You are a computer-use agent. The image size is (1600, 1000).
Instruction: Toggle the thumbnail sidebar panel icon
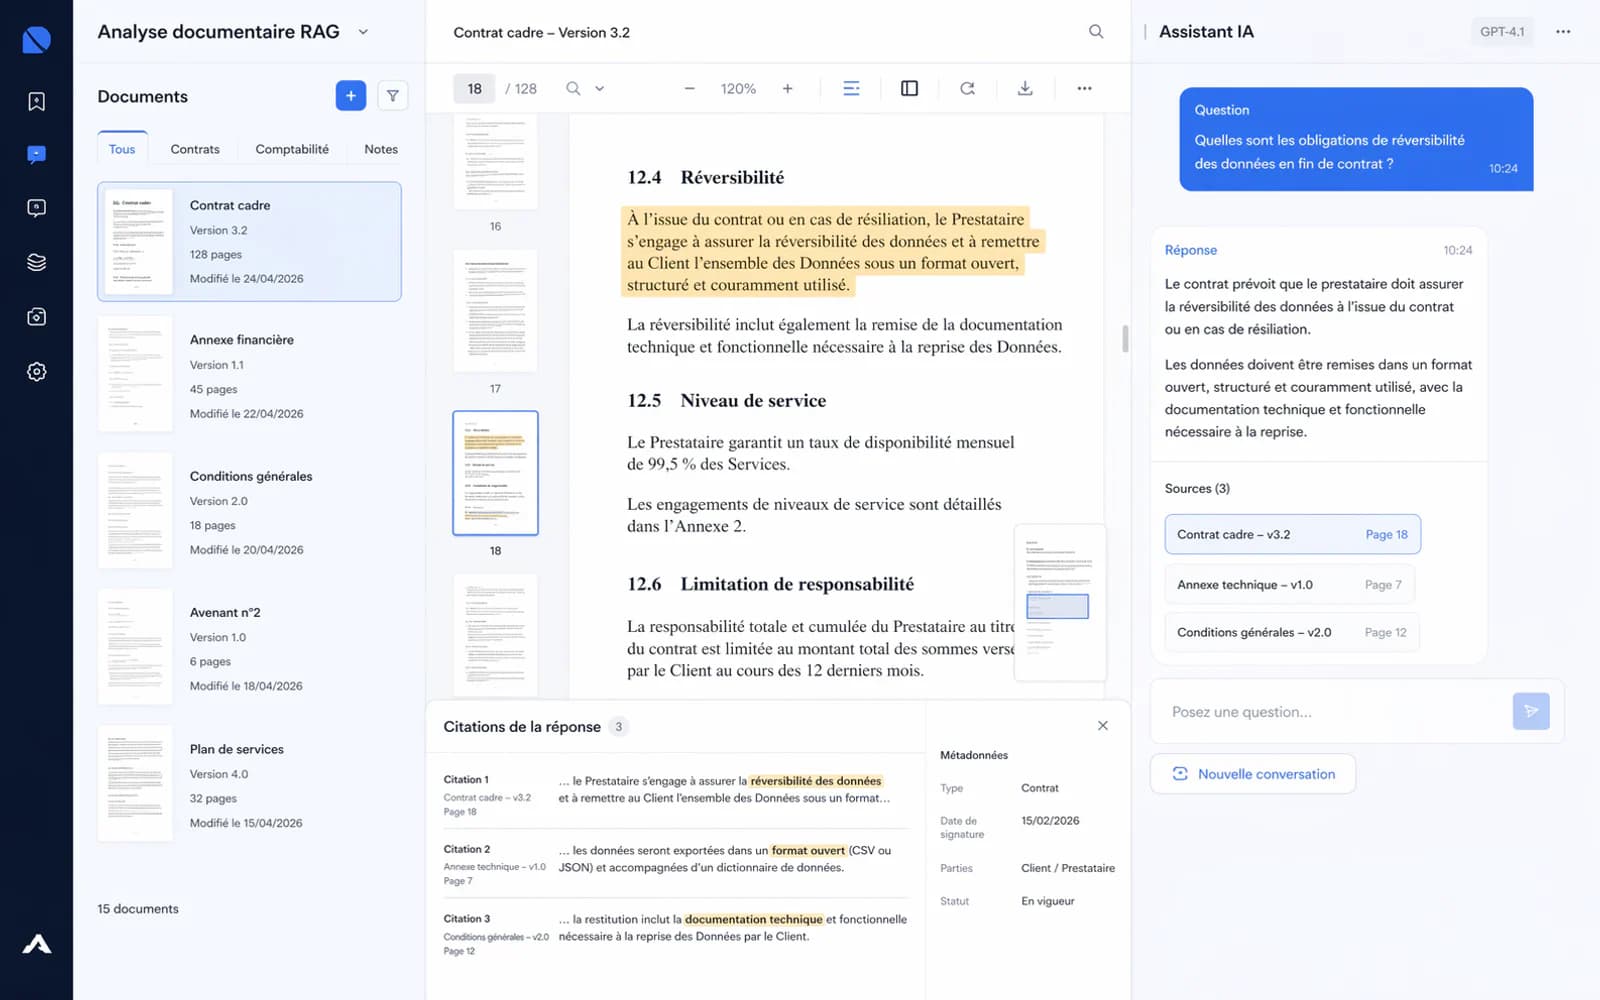[909, 88]
